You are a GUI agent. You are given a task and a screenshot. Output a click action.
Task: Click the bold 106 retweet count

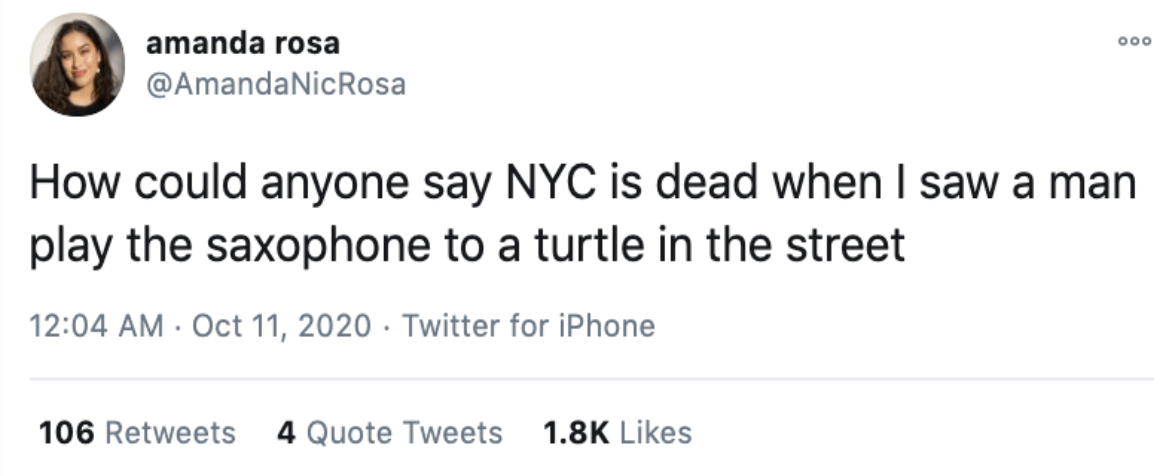[x=67, y=433]
